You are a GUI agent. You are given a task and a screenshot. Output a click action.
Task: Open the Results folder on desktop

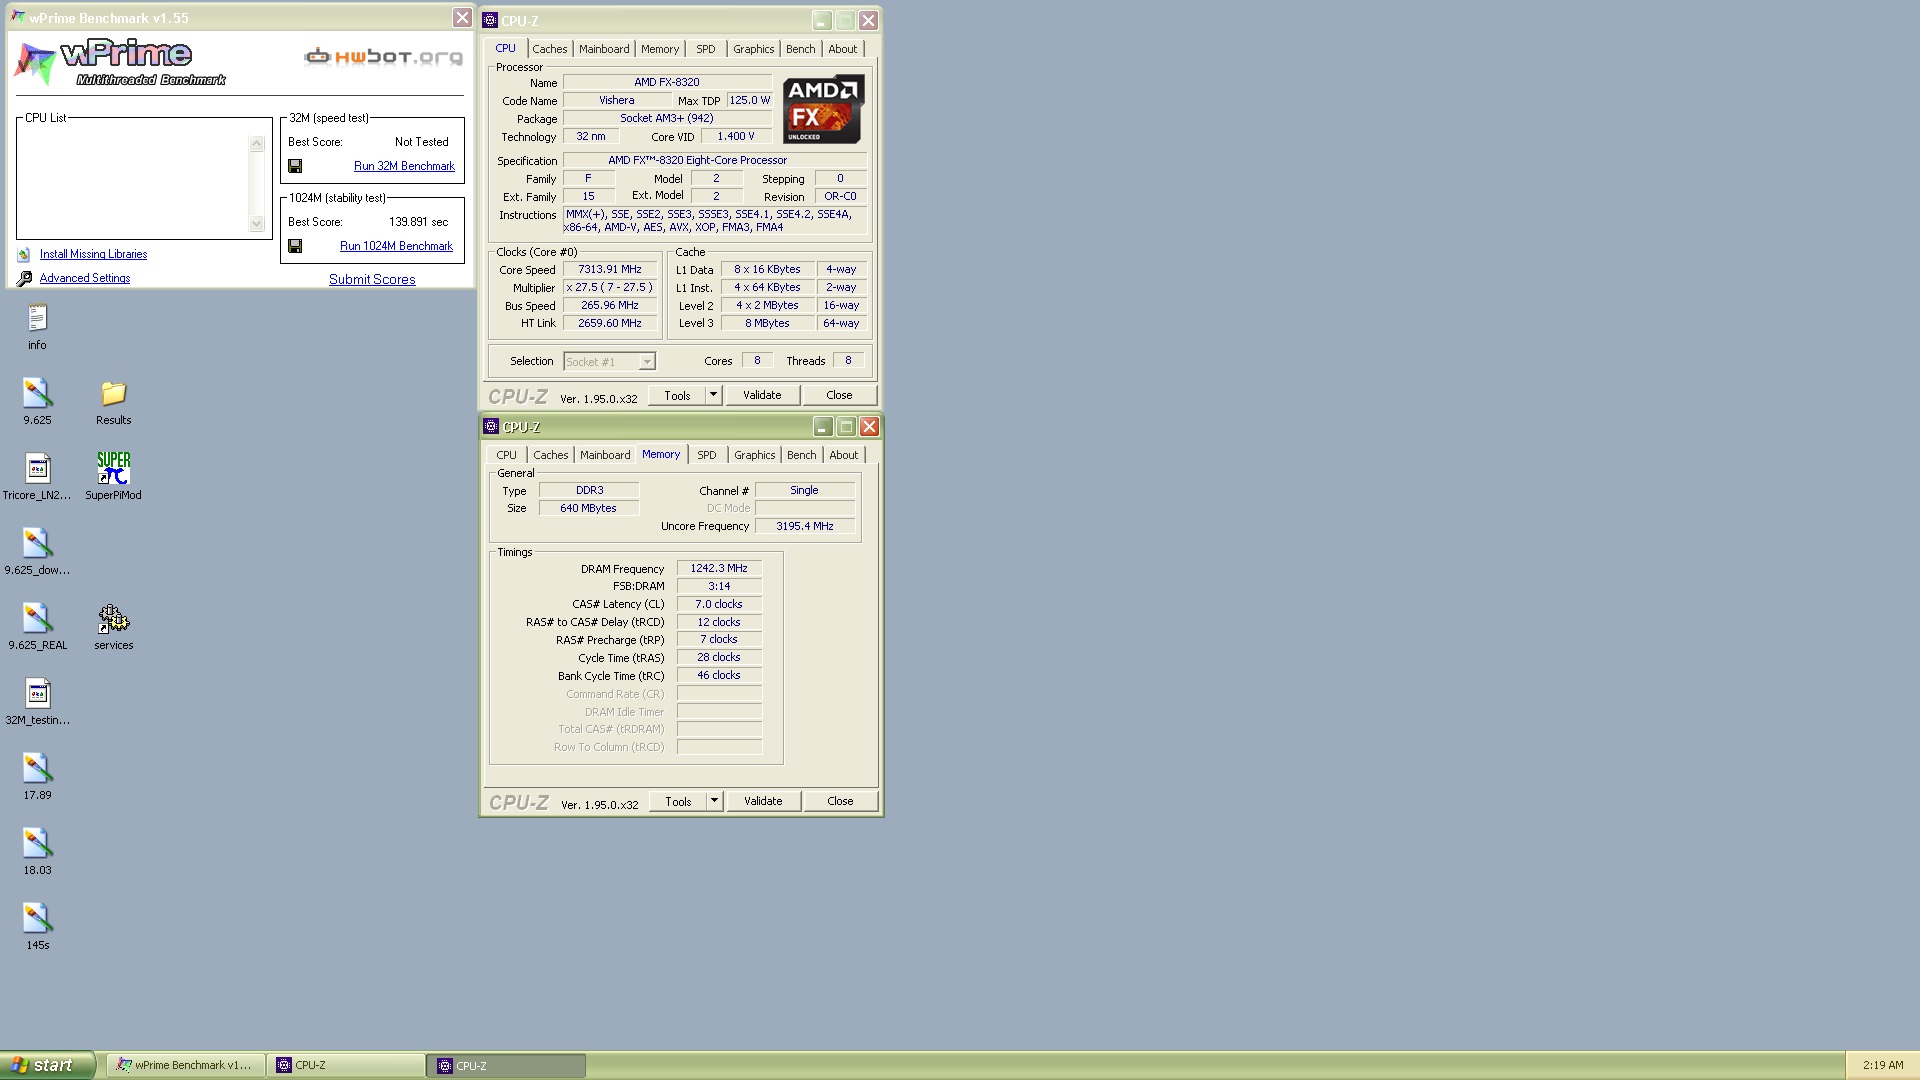pyautogui.click(x=113, y=393)
